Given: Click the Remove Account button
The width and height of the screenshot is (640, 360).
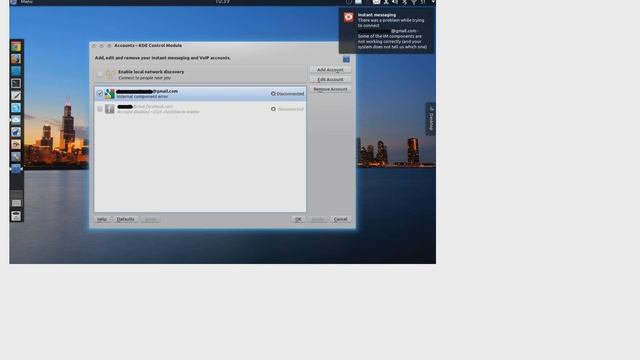Looking at the screenshot, I should pos(330,89).
